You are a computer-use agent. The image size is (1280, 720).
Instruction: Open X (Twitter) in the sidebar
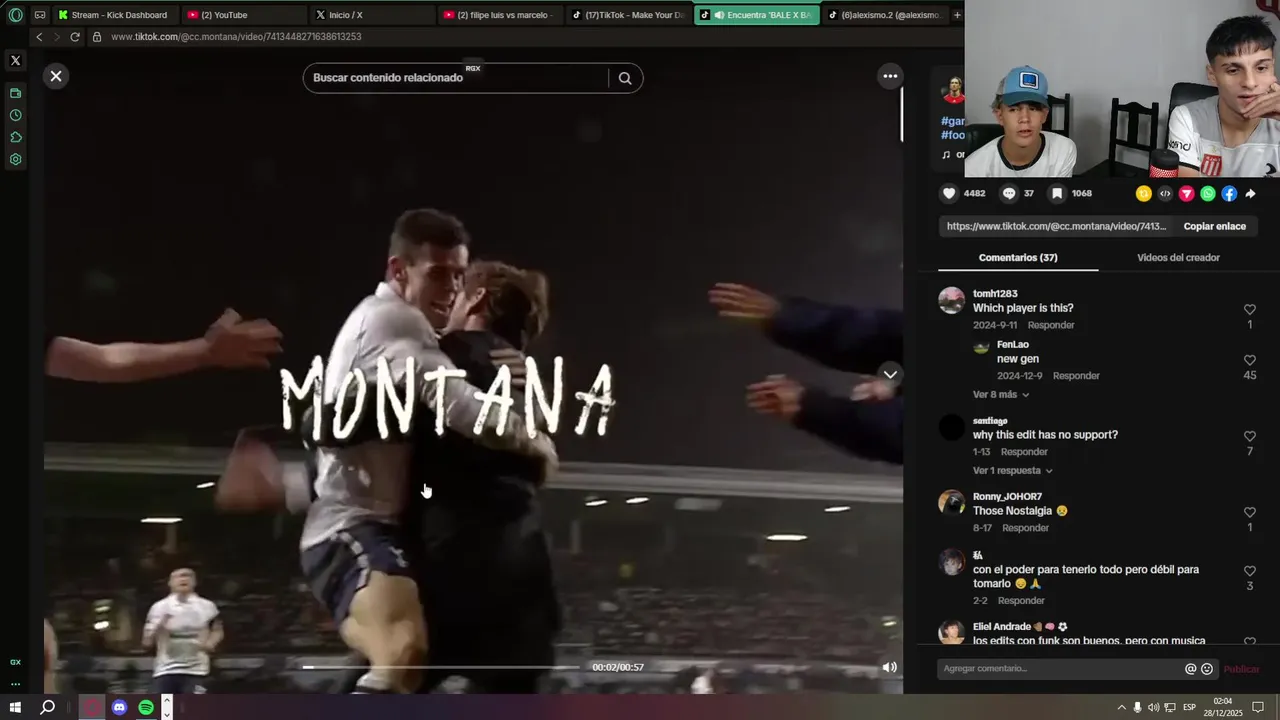[x=15, y=61]
